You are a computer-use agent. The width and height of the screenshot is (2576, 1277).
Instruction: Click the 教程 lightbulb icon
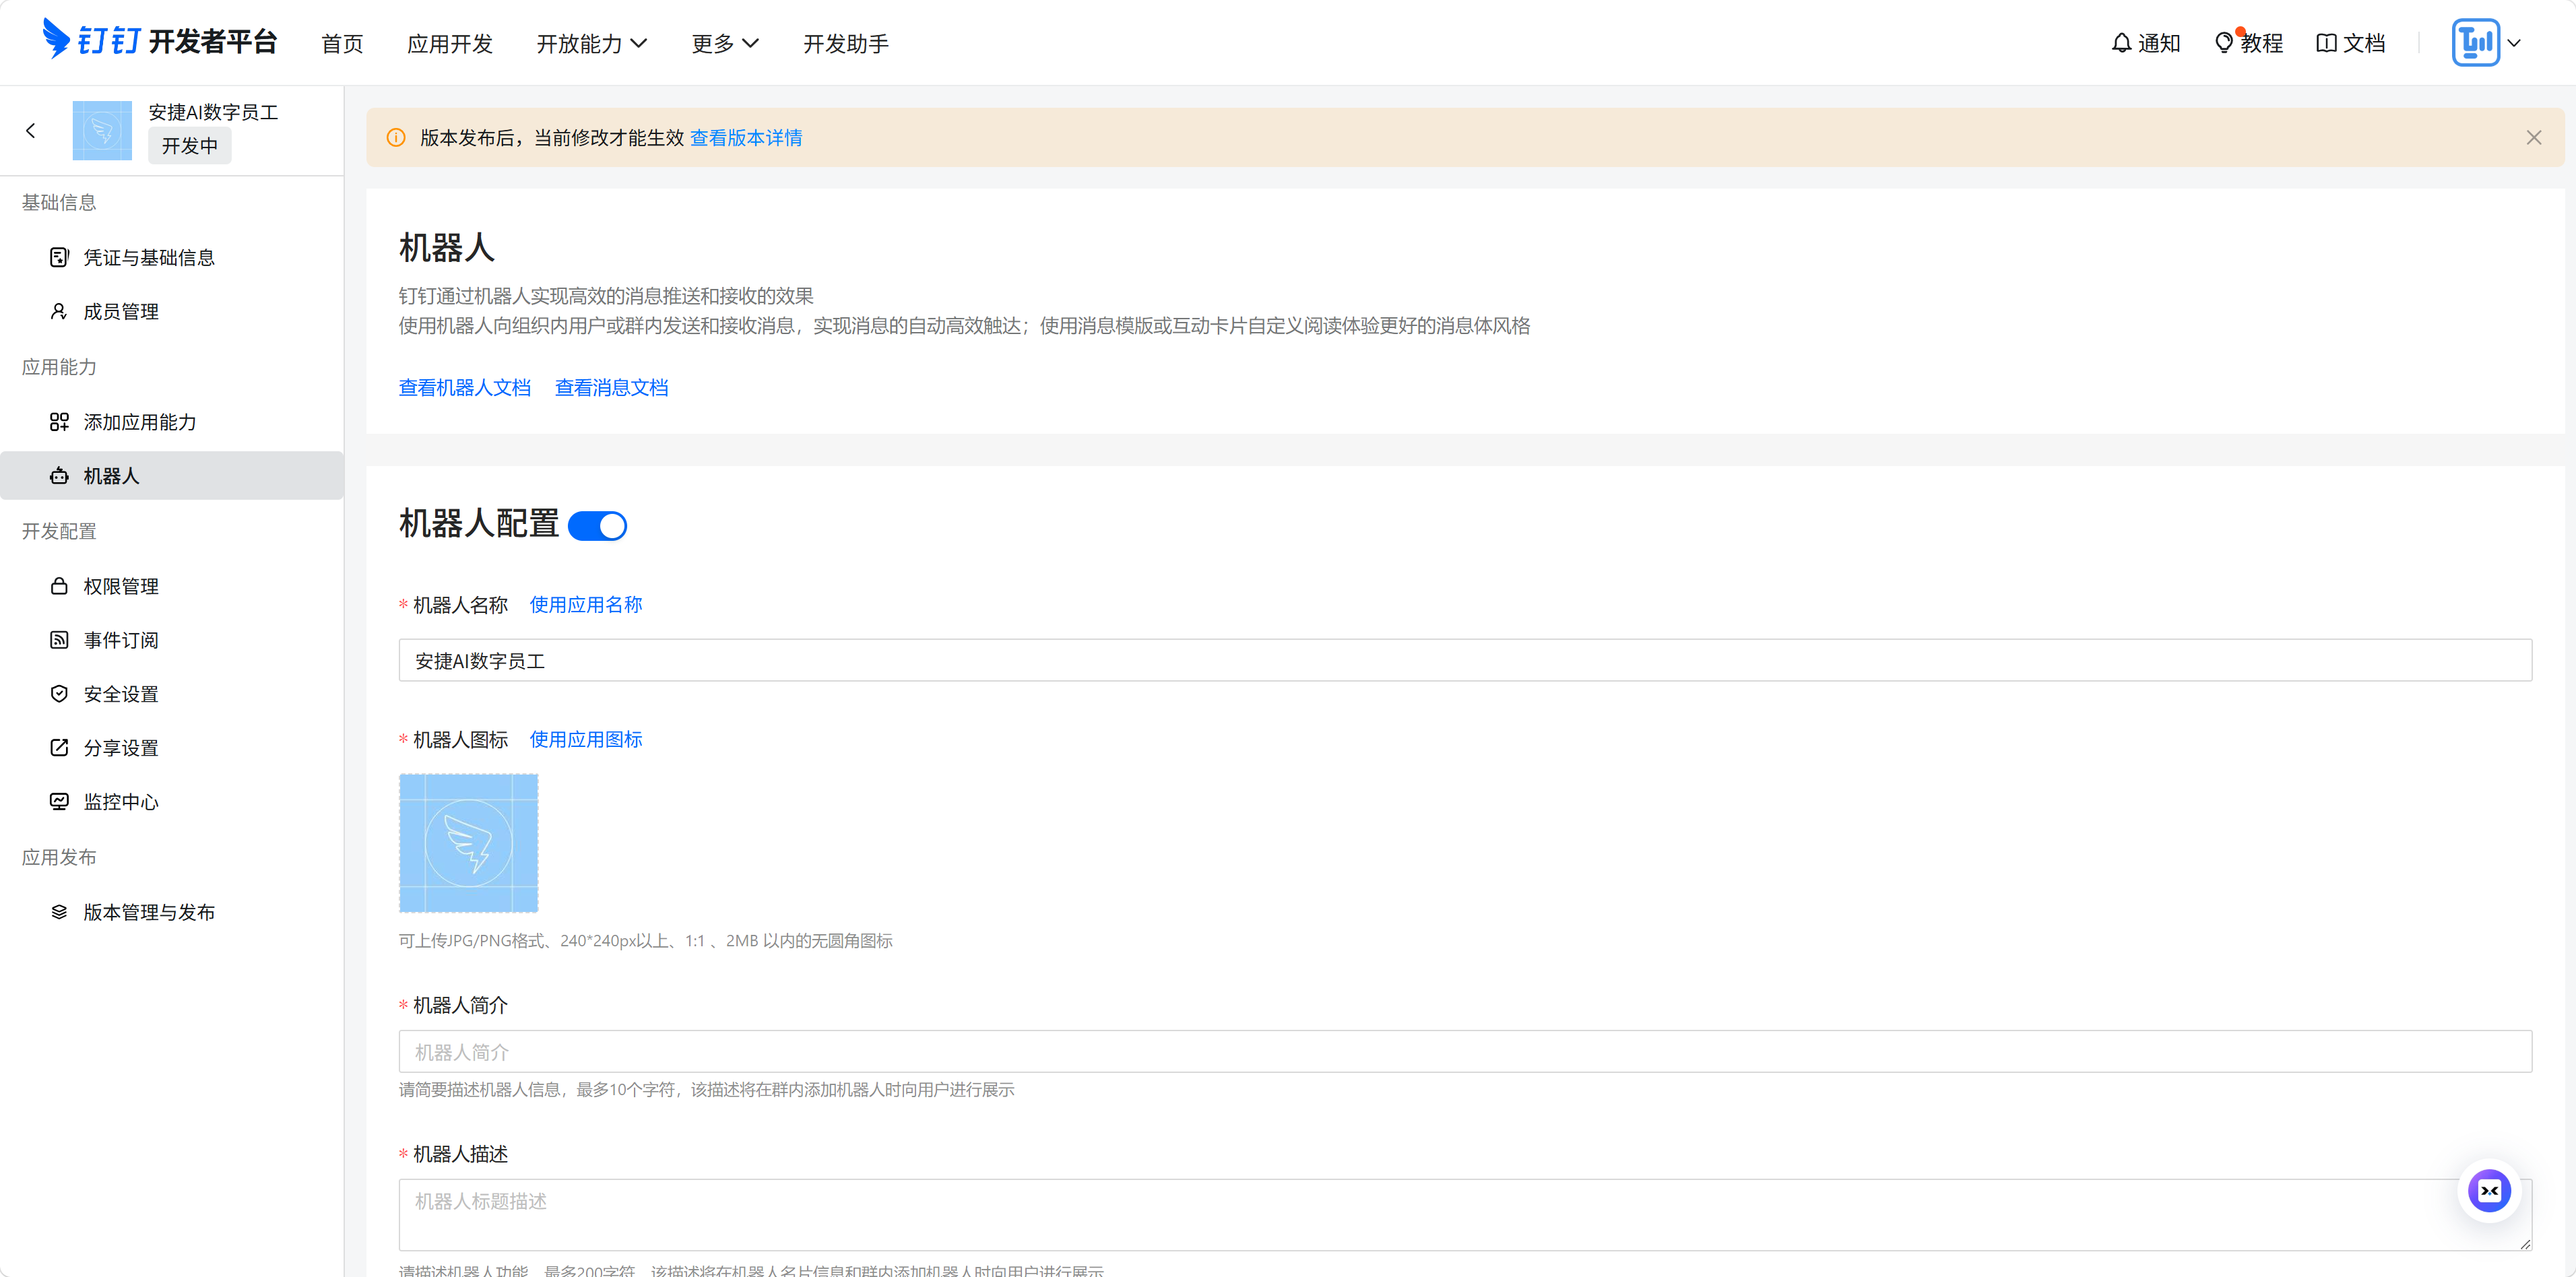[2224, 43]
